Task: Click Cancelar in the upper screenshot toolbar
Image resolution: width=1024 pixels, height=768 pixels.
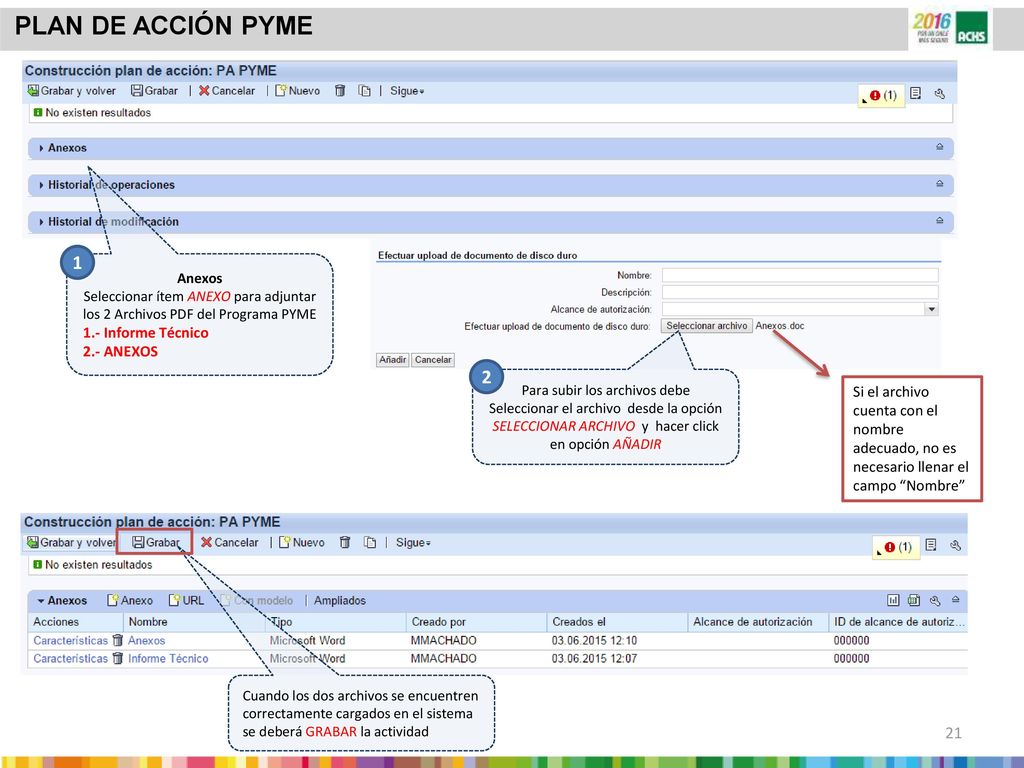Action: click(227, 91)
